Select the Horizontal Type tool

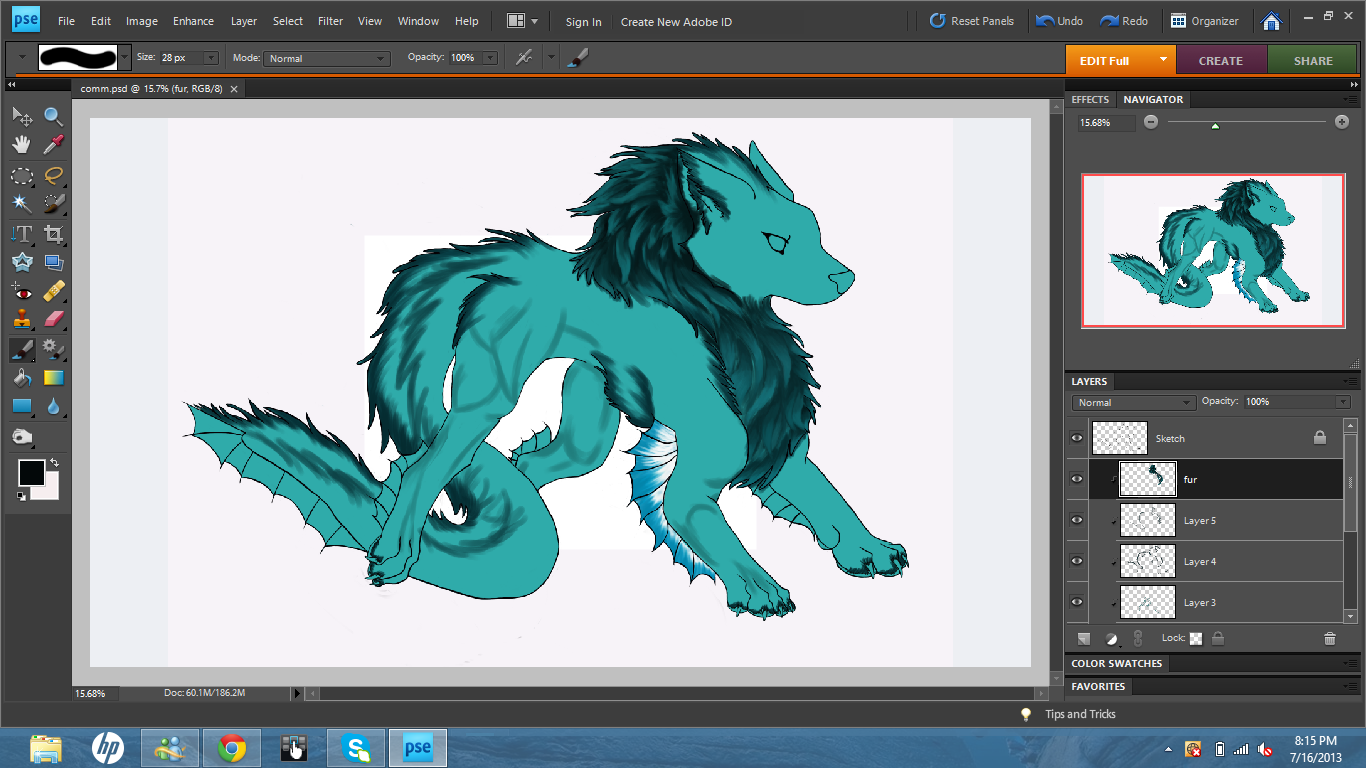[x=21, y=235]
